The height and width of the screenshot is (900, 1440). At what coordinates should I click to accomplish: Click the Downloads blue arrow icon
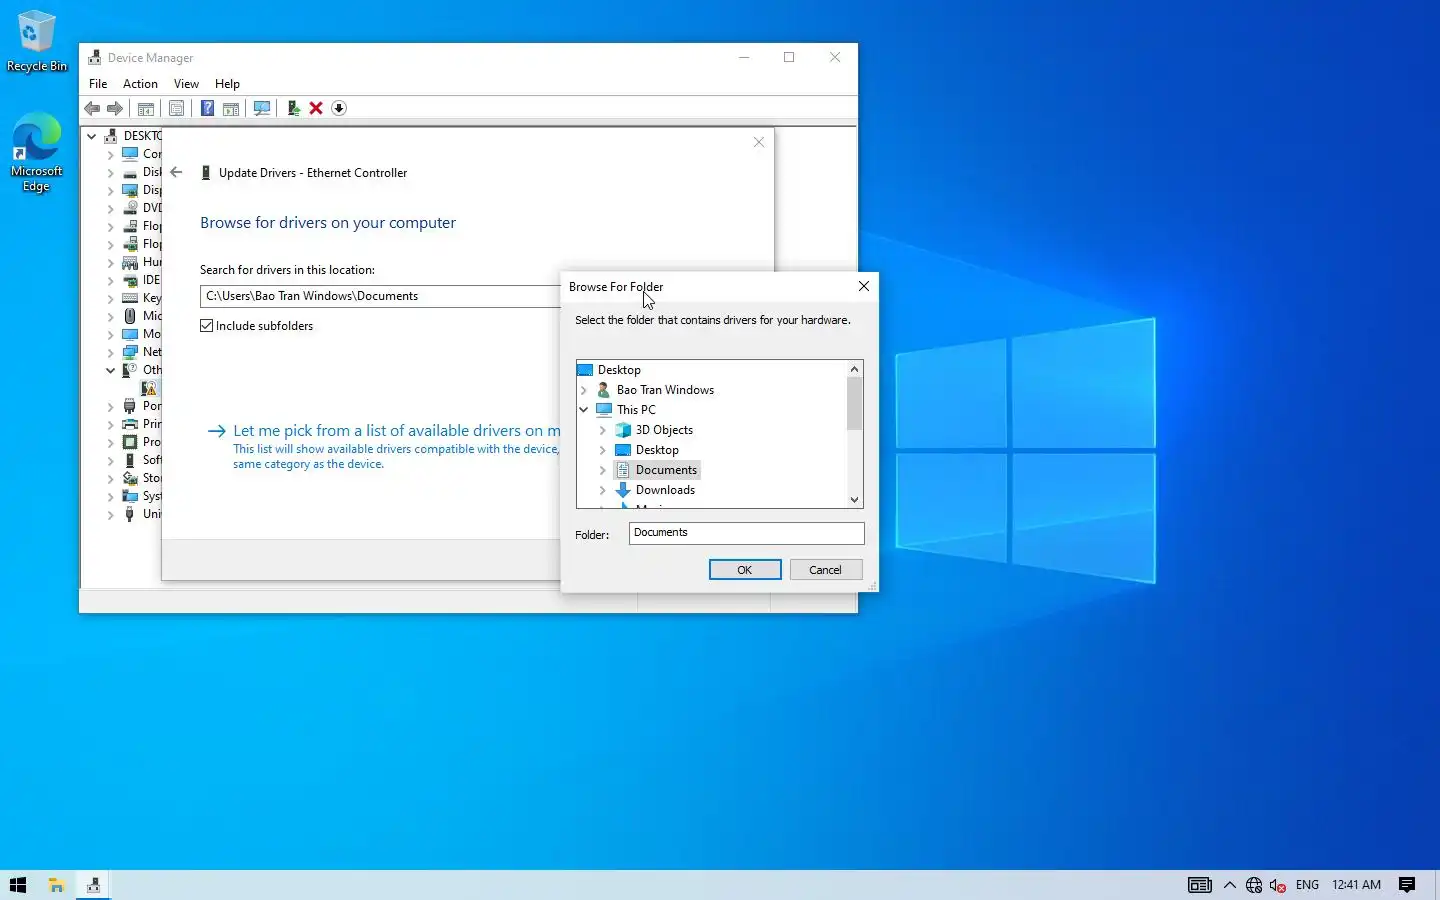(623, 490)
